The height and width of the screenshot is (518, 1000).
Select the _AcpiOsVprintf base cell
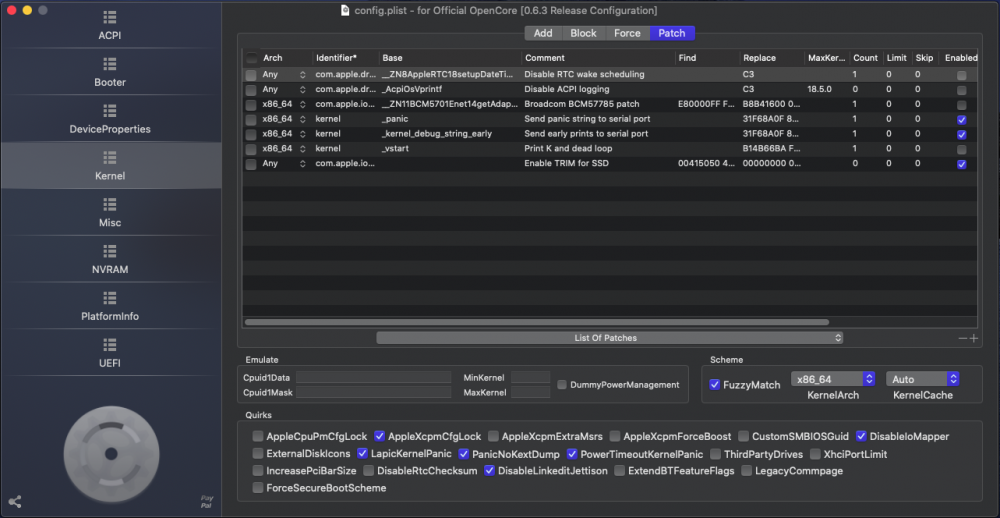411,89
